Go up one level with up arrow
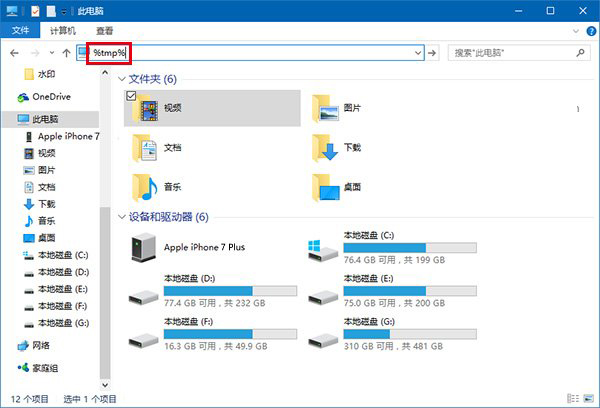This screenshot has width=600, height=408. pos(66,52)
